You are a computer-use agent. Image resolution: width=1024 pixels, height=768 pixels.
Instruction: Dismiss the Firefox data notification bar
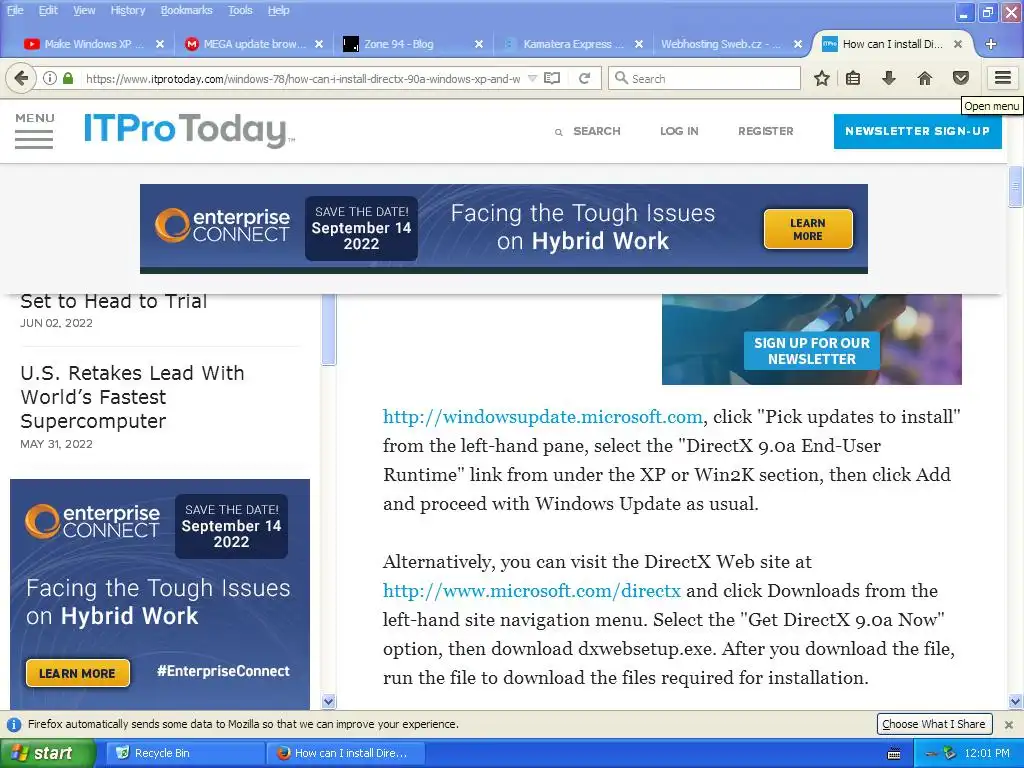1008,724
